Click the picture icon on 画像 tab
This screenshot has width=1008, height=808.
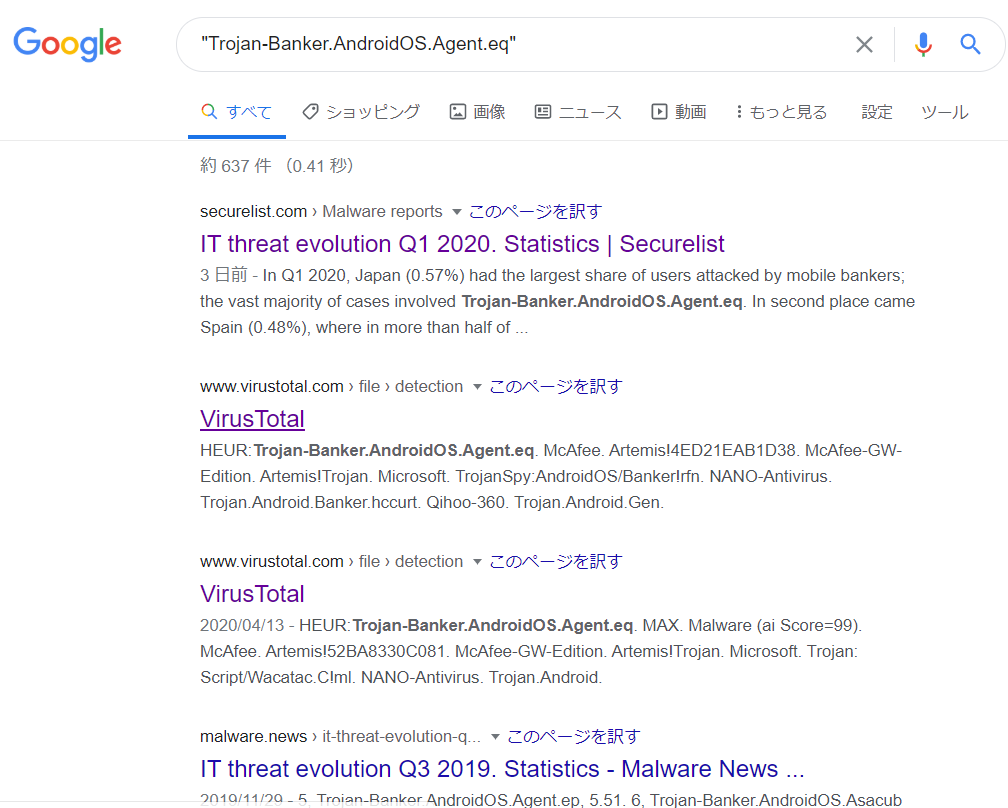(x=458, y=112)
